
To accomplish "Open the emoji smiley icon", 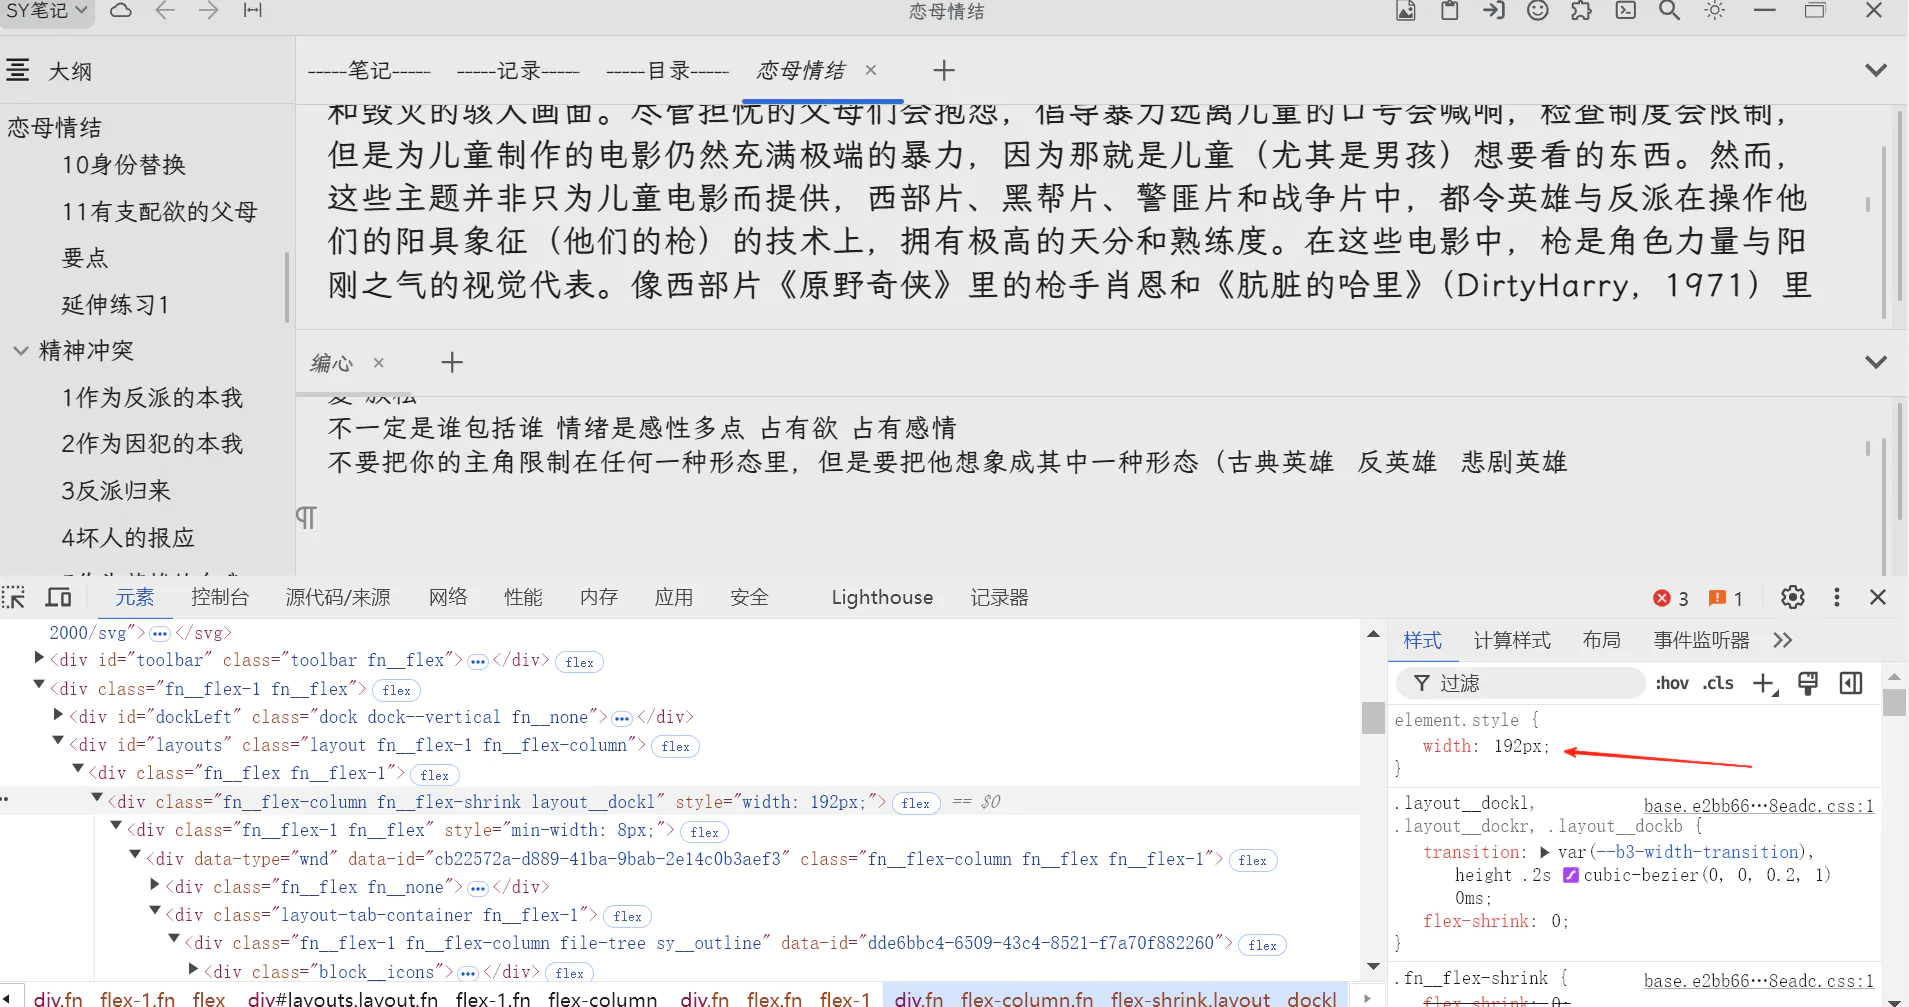I will [x=1538, y=11].
